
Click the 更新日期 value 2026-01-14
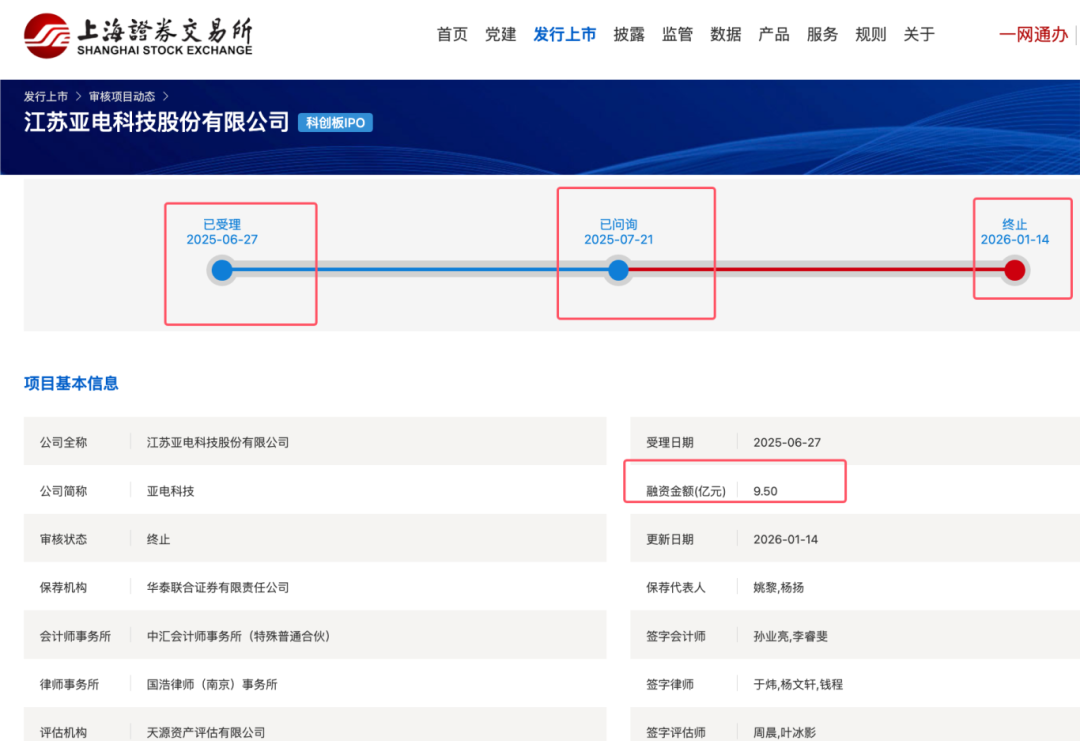[785, 539]
